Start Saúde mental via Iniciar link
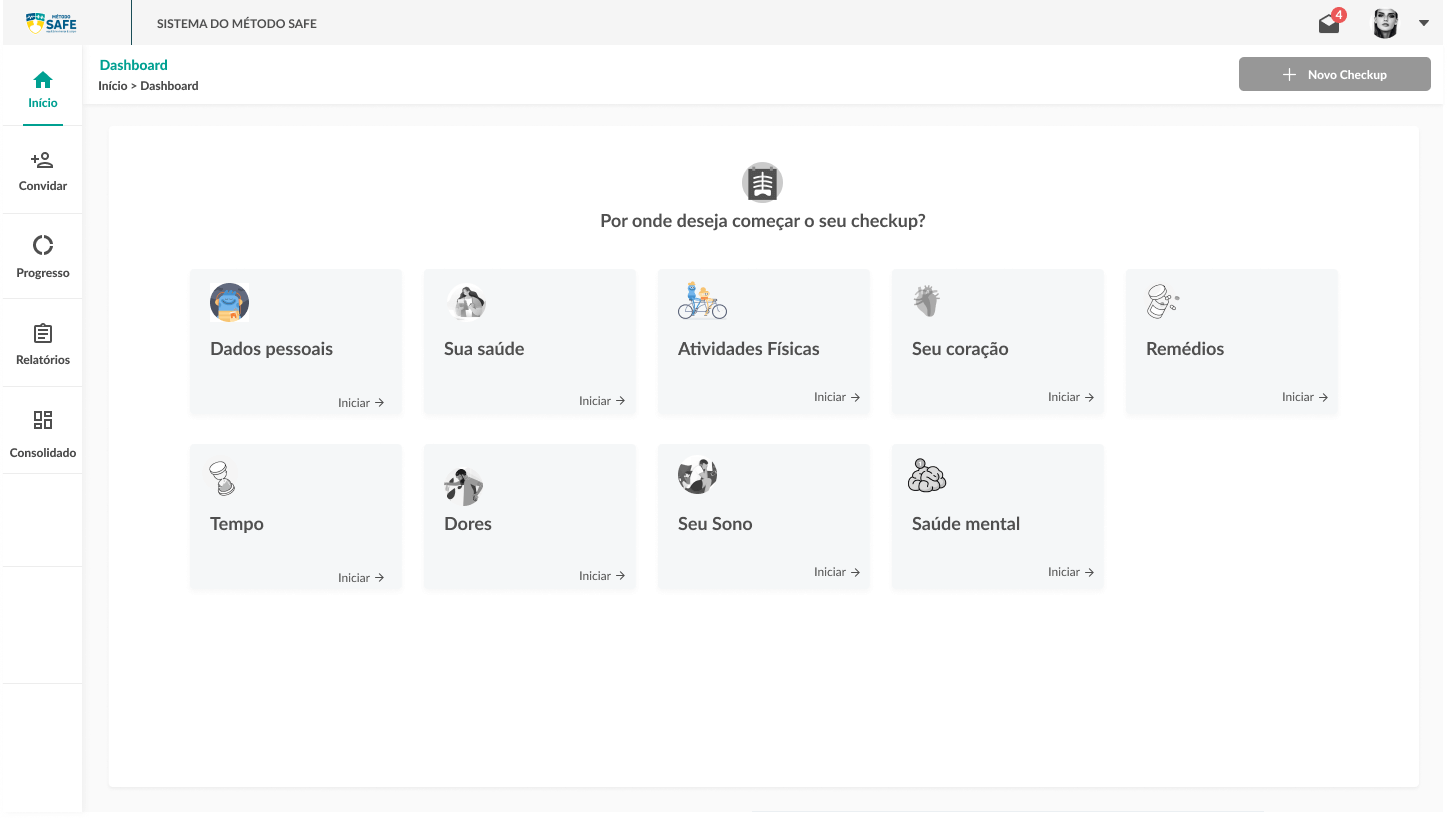The height and width of the screenshot is (818, 1447). pyautogui.click(x=1071, y=572)
